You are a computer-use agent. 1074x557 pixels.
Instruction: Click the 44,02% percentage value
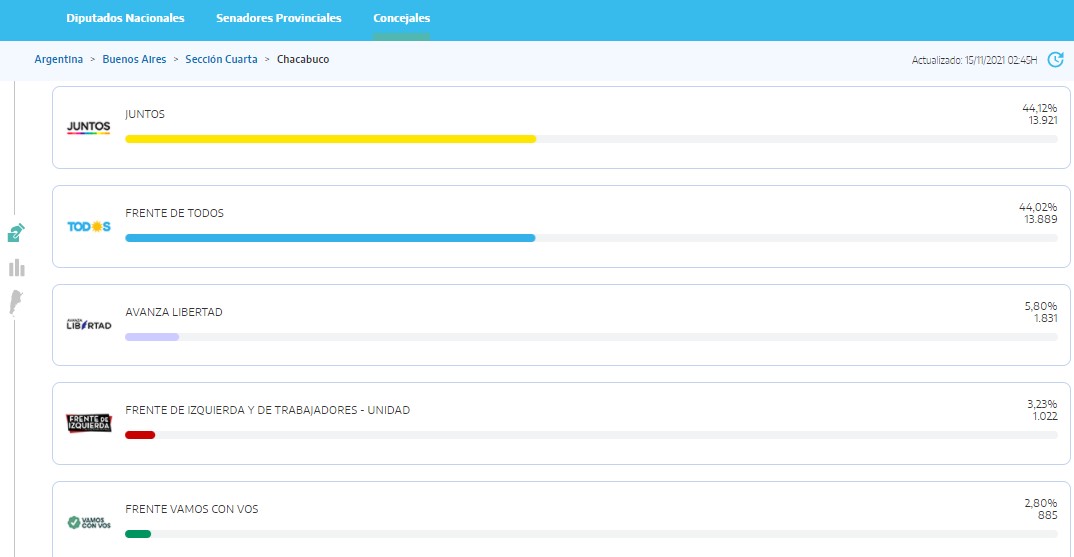coord(1038,207)
